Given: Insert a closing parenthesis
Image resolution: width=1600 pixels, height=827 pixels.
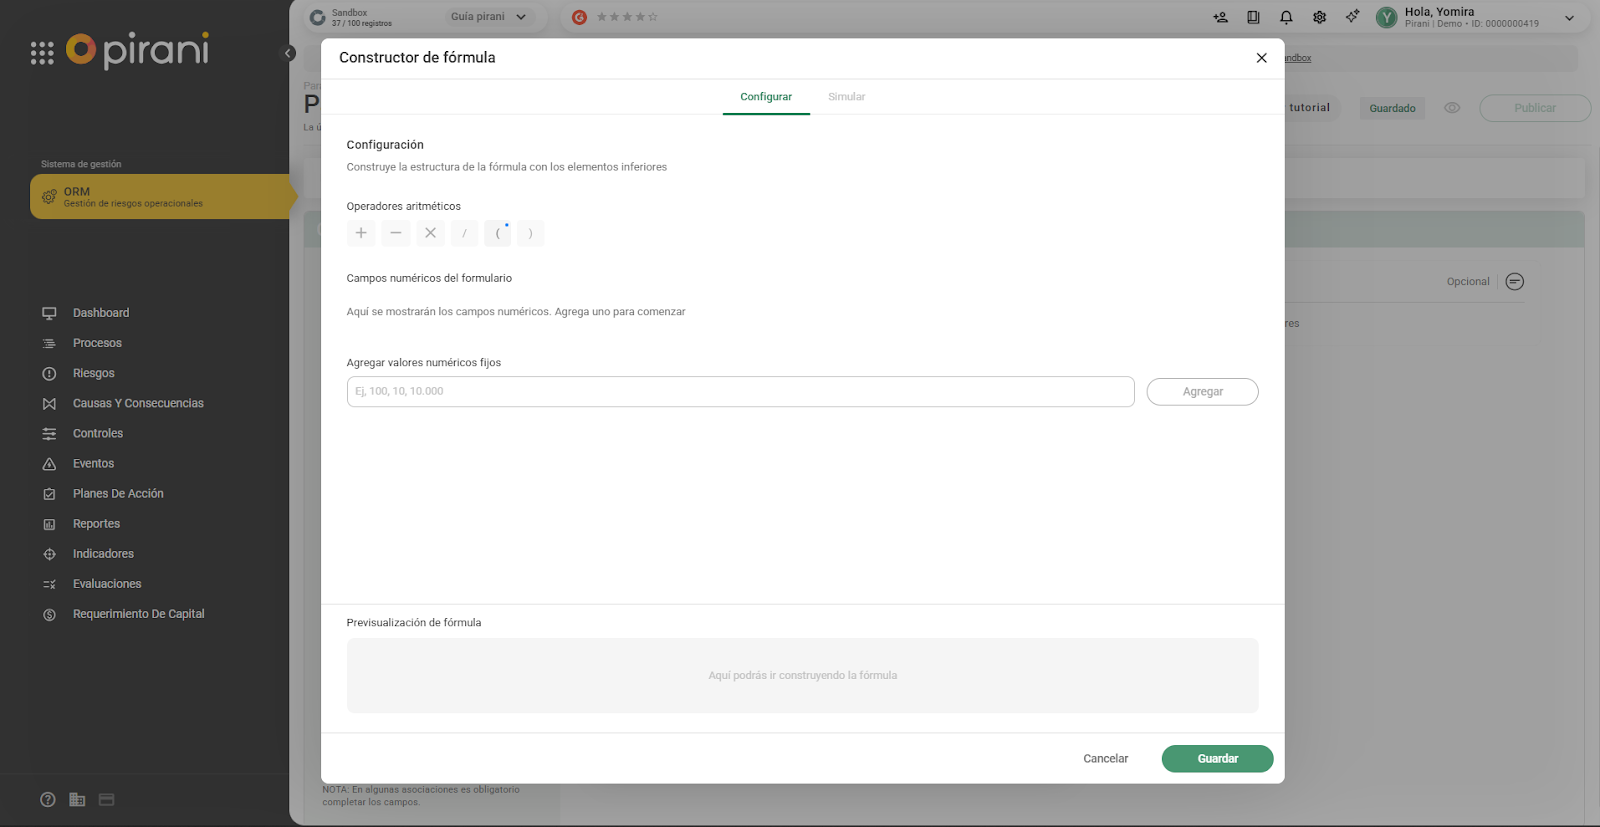Looking at the screenshot, I should click(x=531, y=233).
